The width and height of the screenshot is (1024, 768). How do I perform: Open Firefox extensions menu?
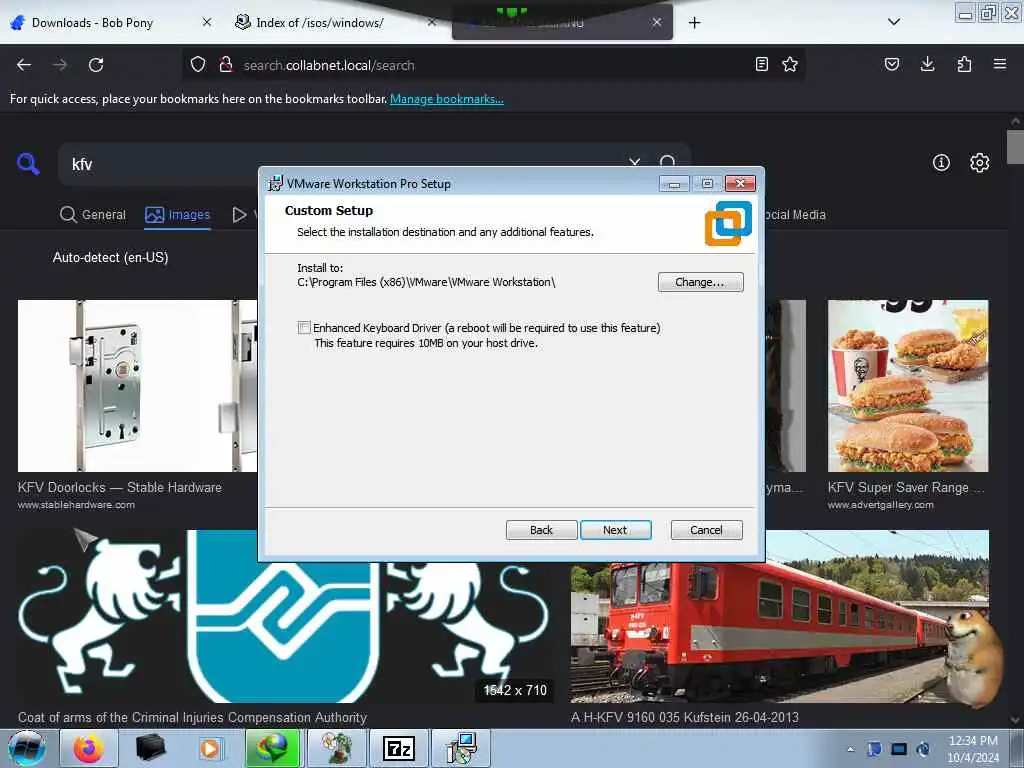point(964,64)
